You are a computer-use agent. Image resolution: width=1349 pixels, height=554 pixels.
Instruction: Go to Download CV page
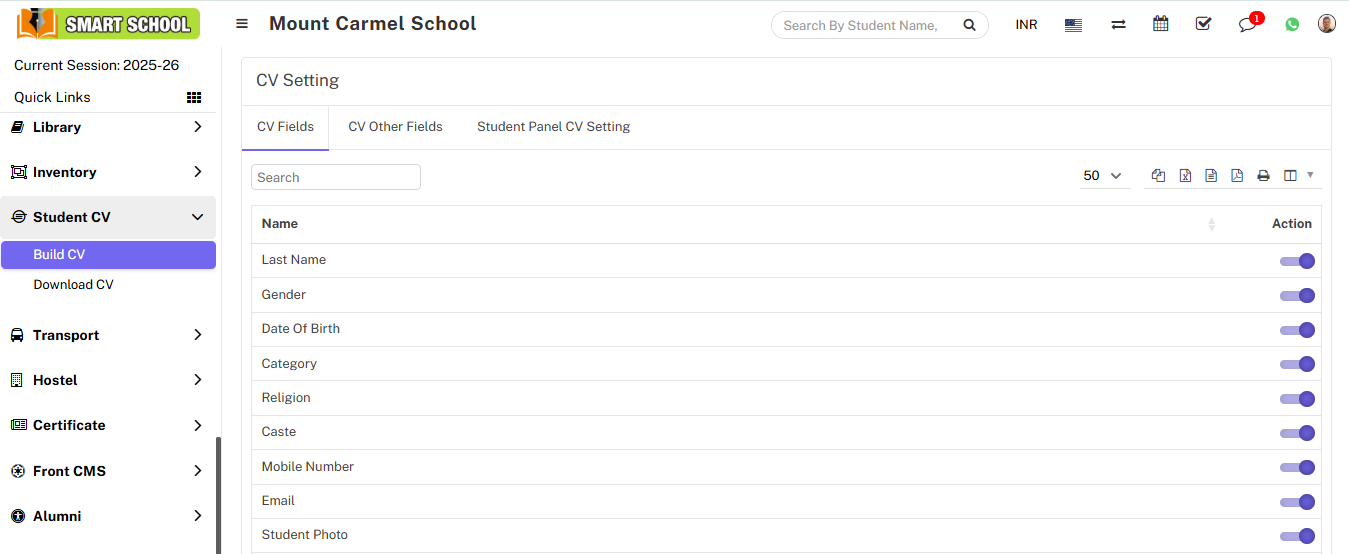(x=73, y=285)
